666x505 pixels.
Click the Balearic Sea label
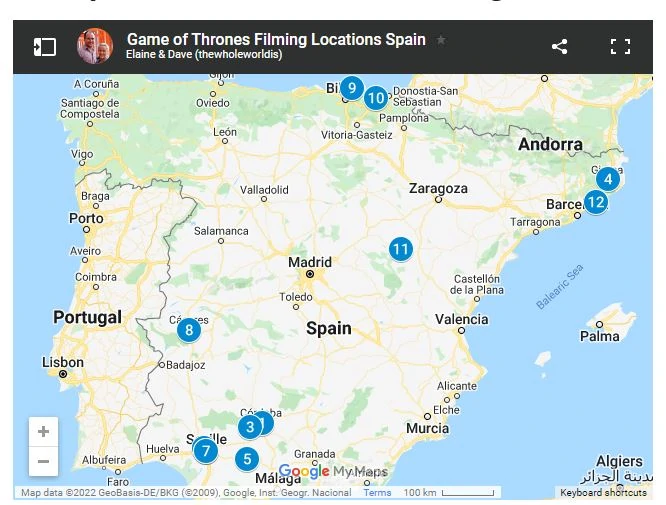tap(559, 286)
